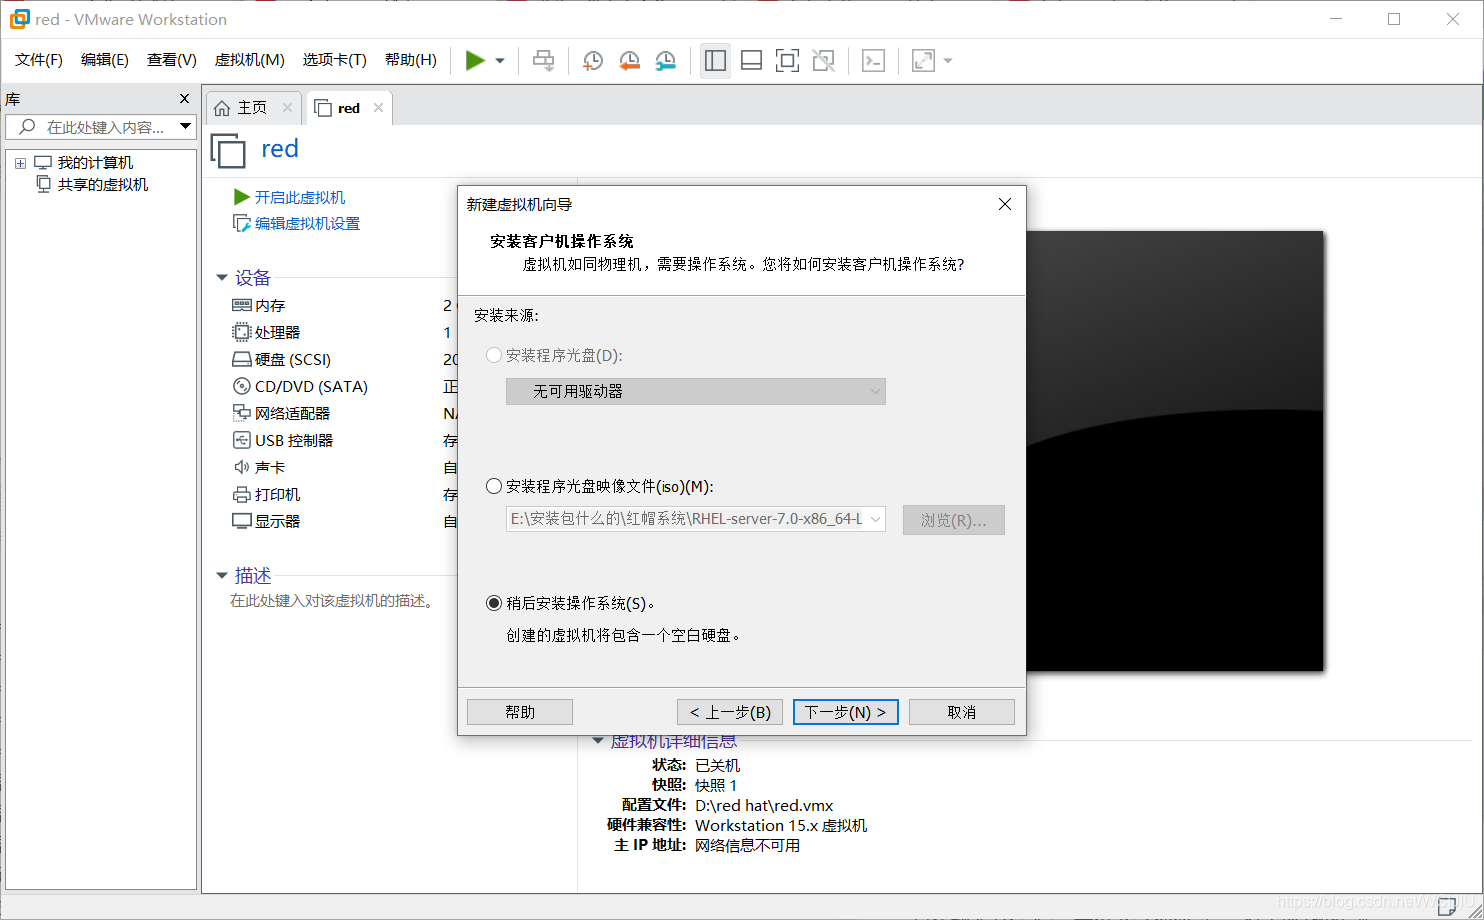Click the 快照 1 snapshot value
The width and height of the screenshot is (1484, 920).
(x=716, y=786)
